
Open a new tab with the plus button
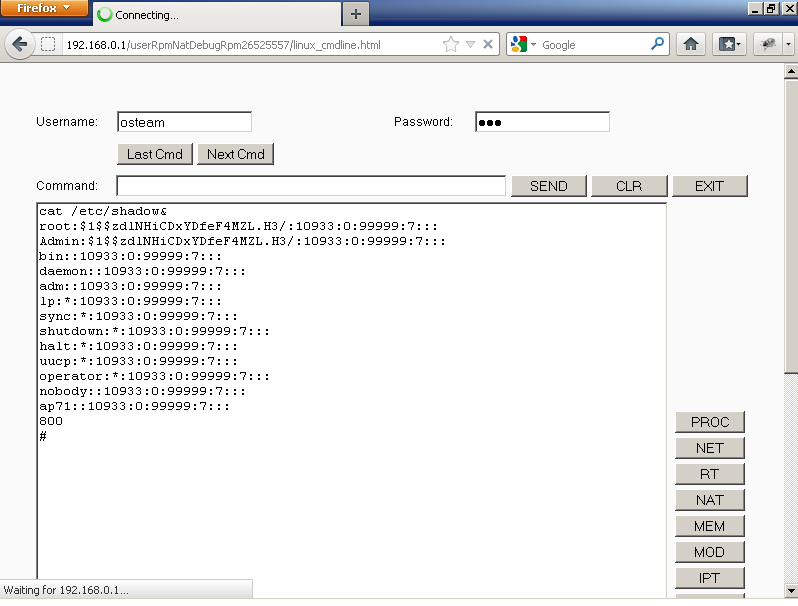[x=355, y=14]
